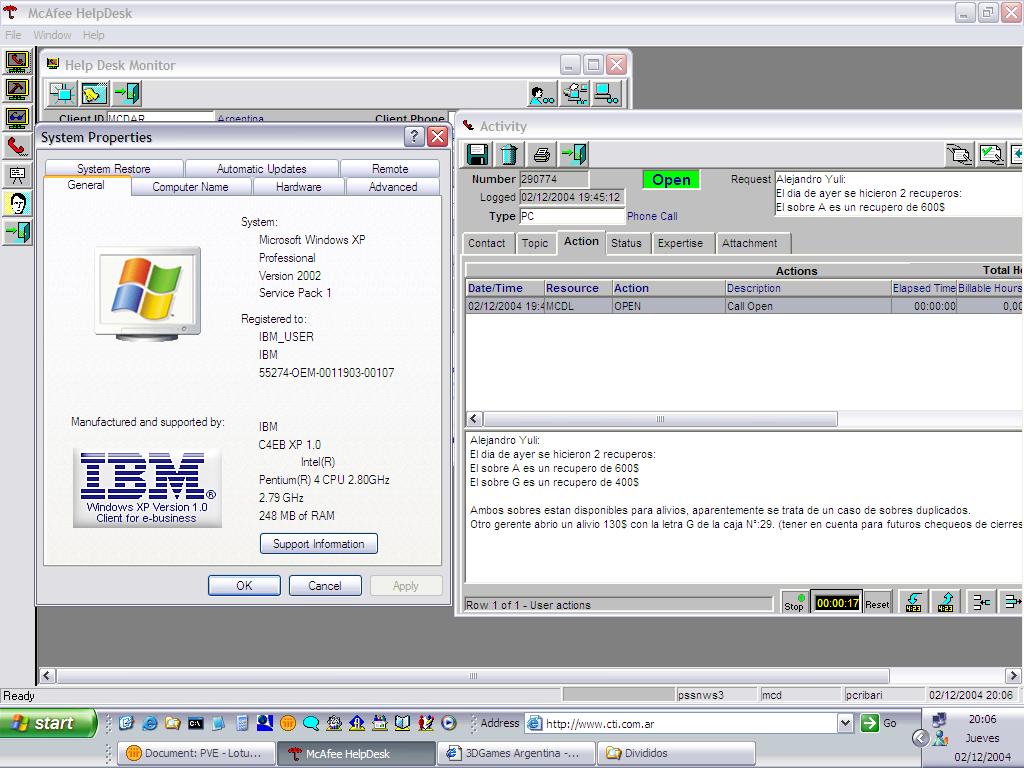Click the stacked documents icon in Activity toolbar

pyautogui.click(x=959, y=154)
